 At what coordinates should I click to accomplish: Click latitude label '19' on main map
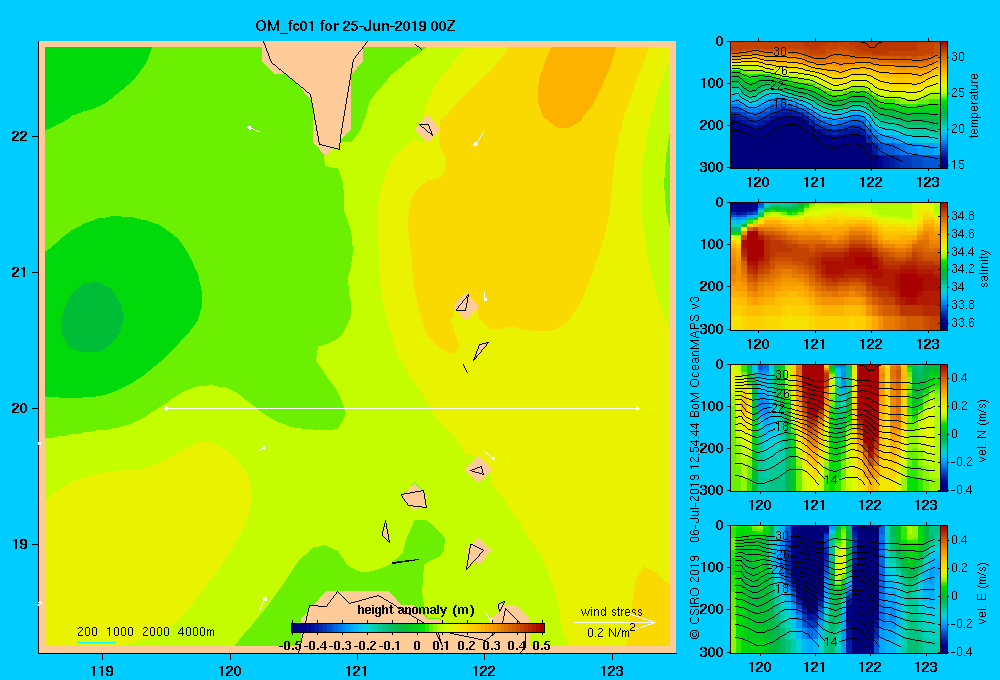[x=20, y=544]
